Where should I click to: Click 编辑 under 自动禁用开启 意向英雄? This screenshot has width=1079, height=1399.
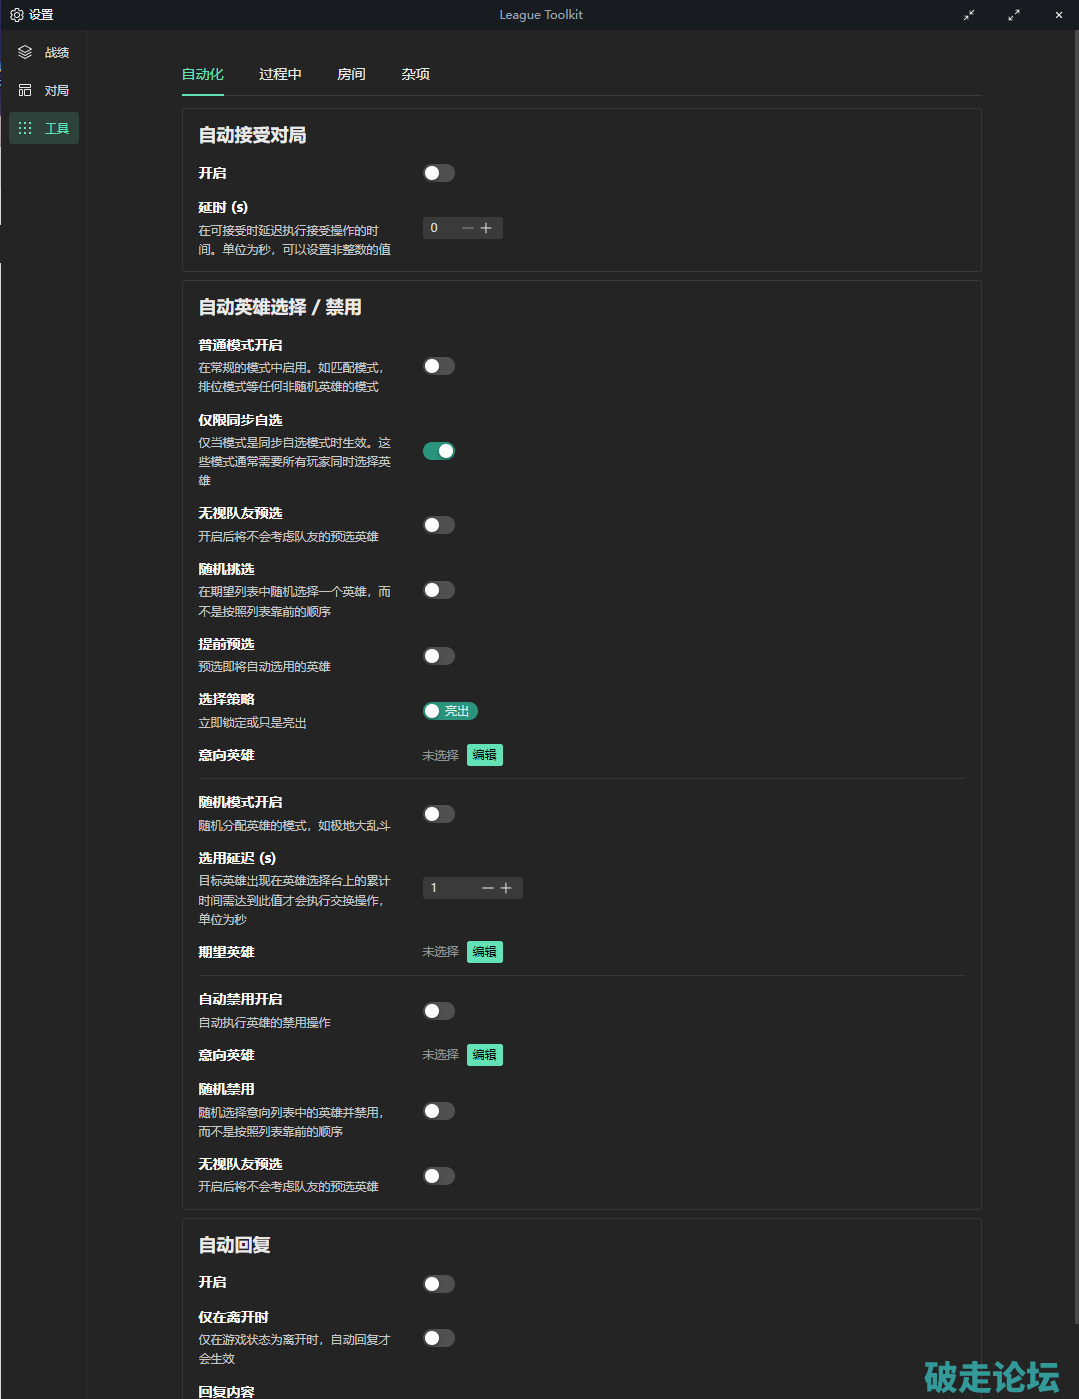pos(484,1055)
